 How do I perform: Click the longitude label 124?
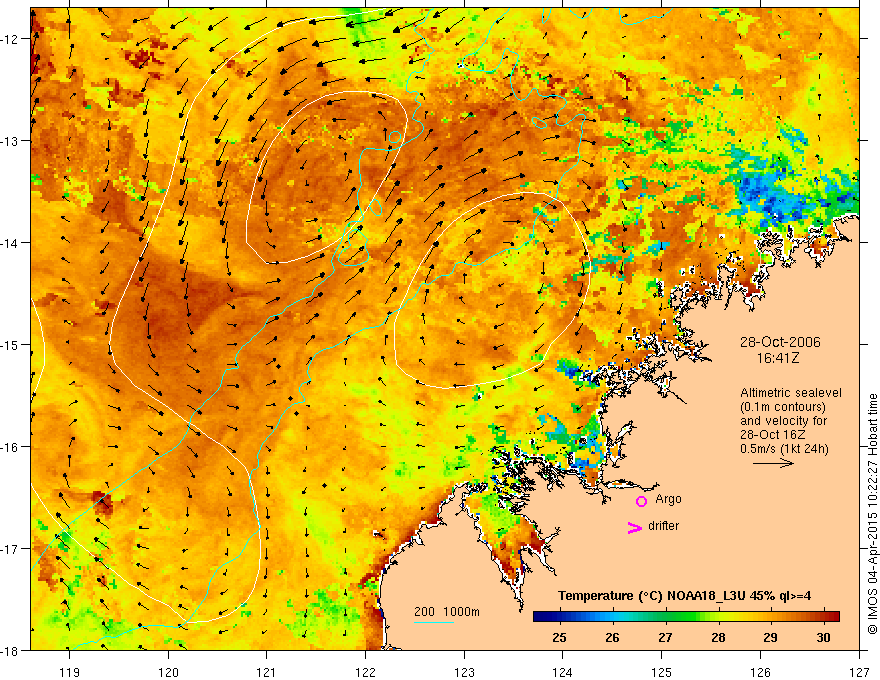pos(563,672)
